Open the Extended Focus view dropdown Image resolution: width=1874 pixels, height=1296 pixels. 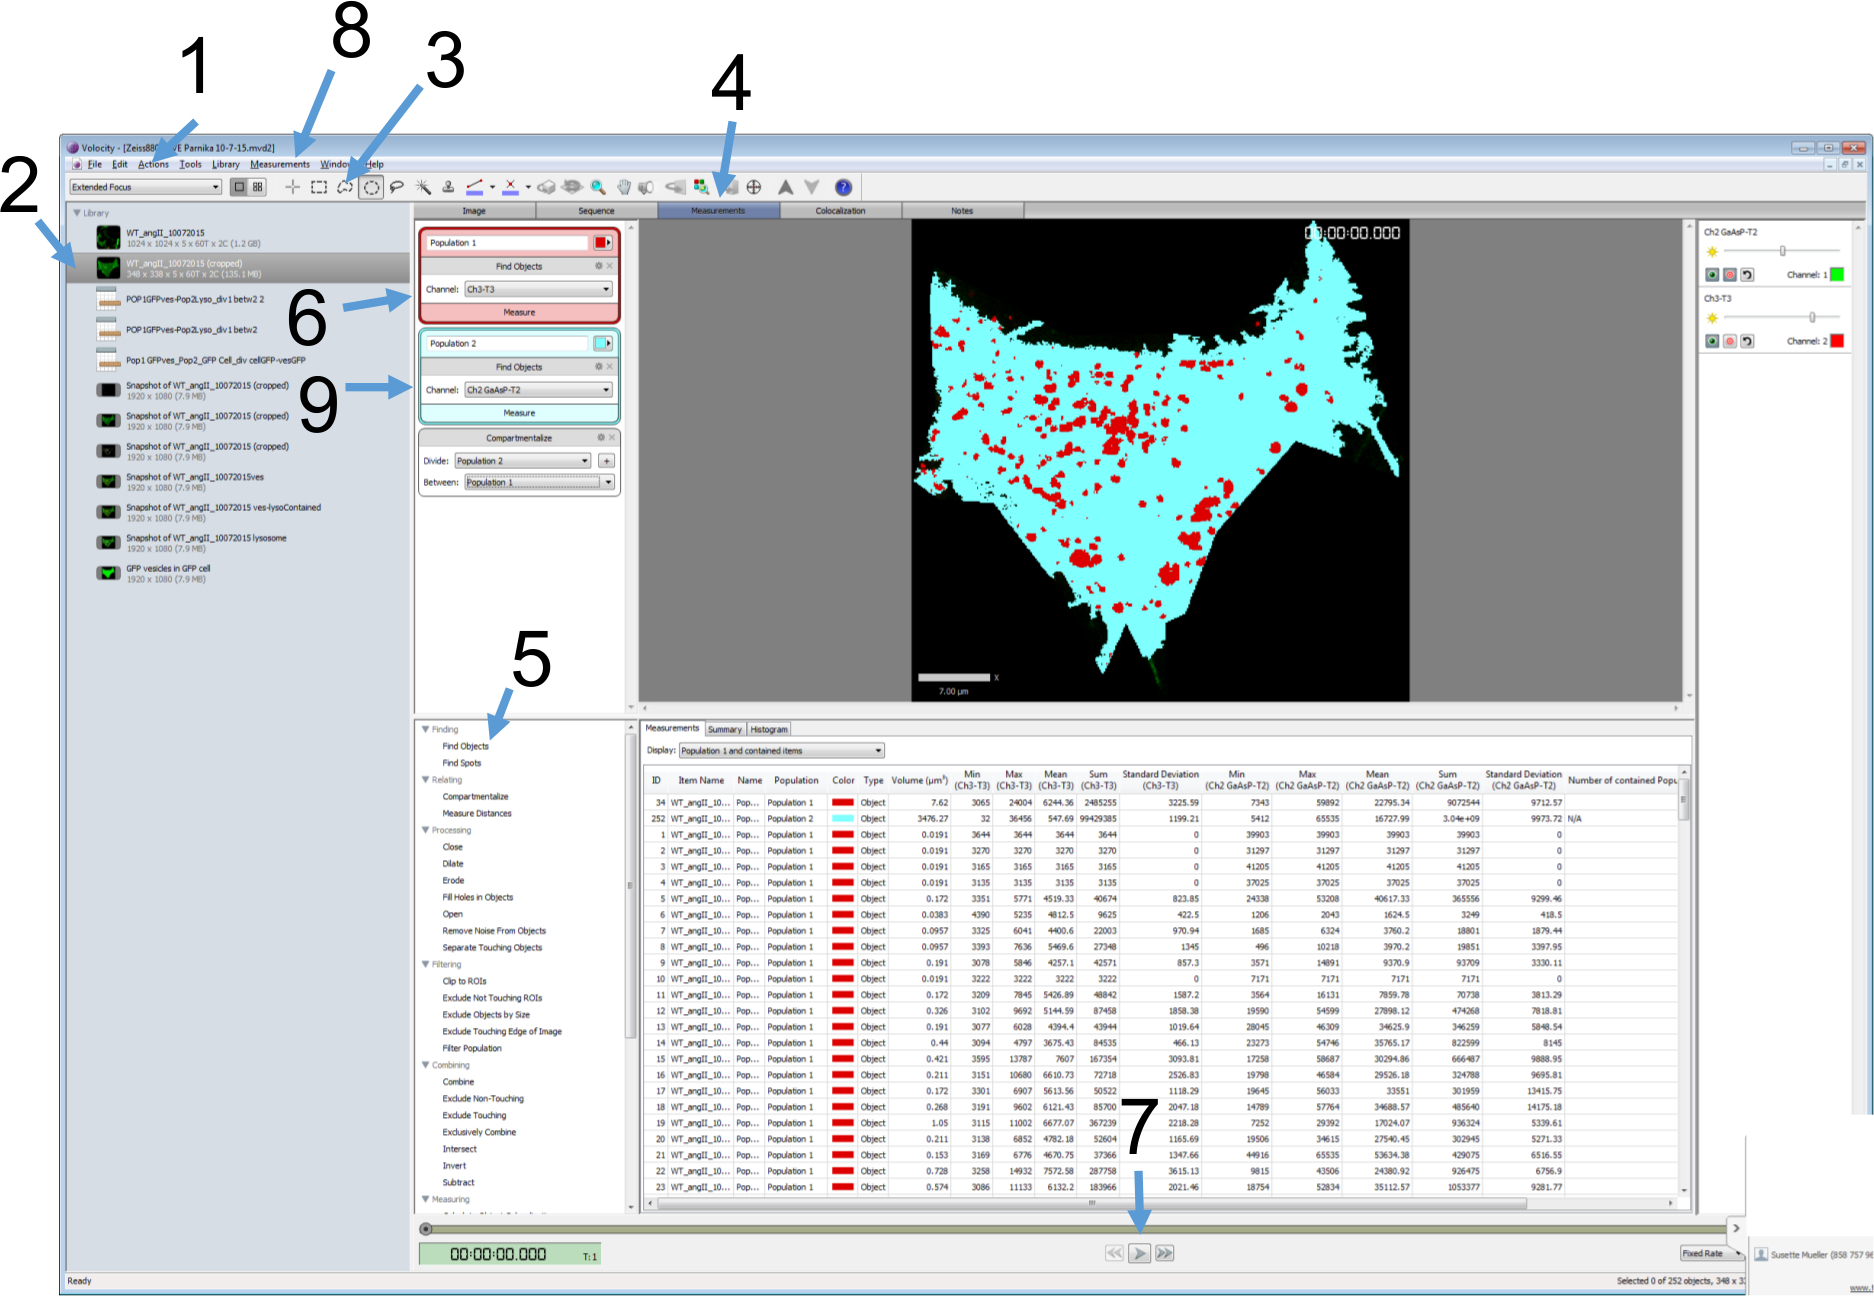point(146,187)
